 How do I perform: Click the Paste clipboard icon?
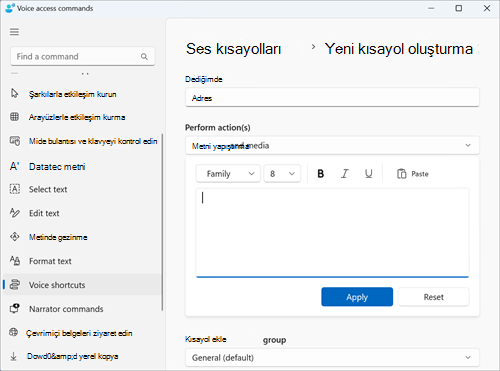click(x=402, y=174)
